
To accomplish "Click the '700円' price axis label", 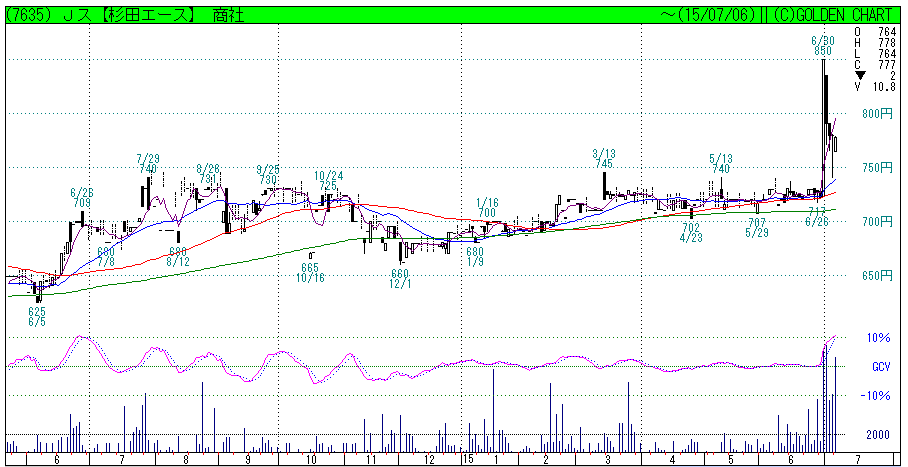I will click(878, 222).
